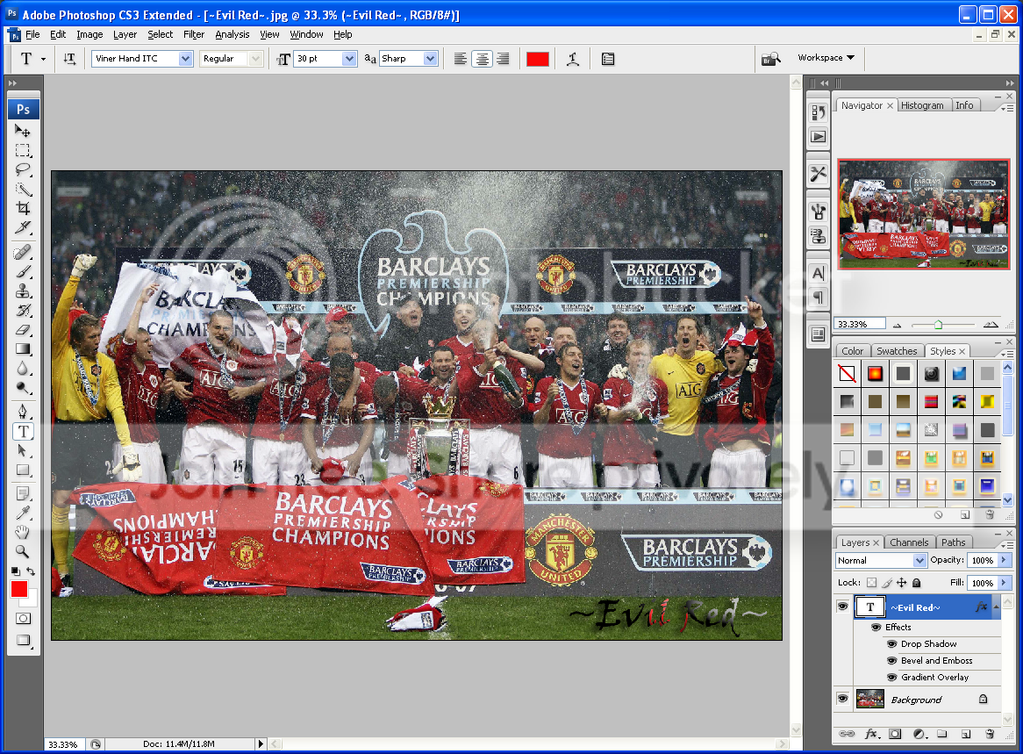This screenshot has width=1023, height=754.
Task: Click the foreground color swatch
Action: (19, 590)
